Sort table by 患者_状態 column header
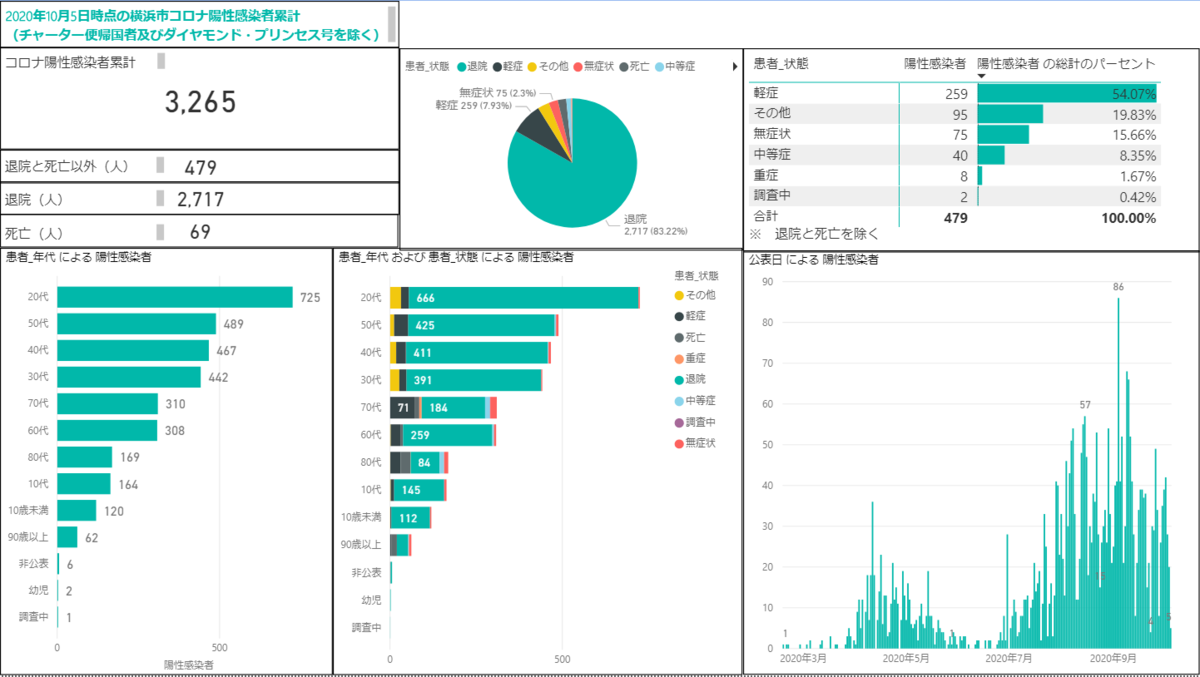 click(781, 63)
